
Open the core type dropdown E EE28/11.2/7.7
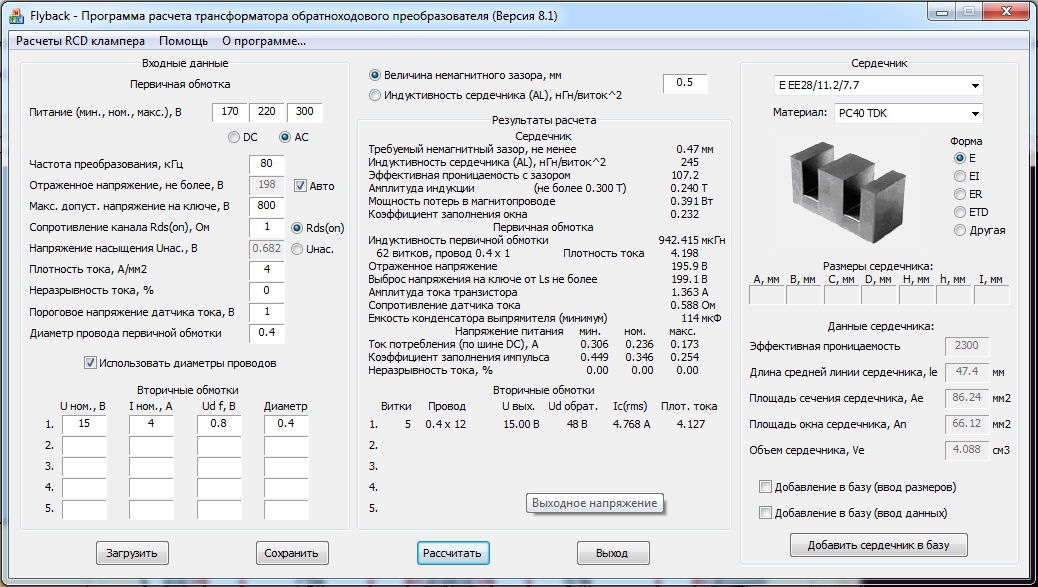point(878,85)
